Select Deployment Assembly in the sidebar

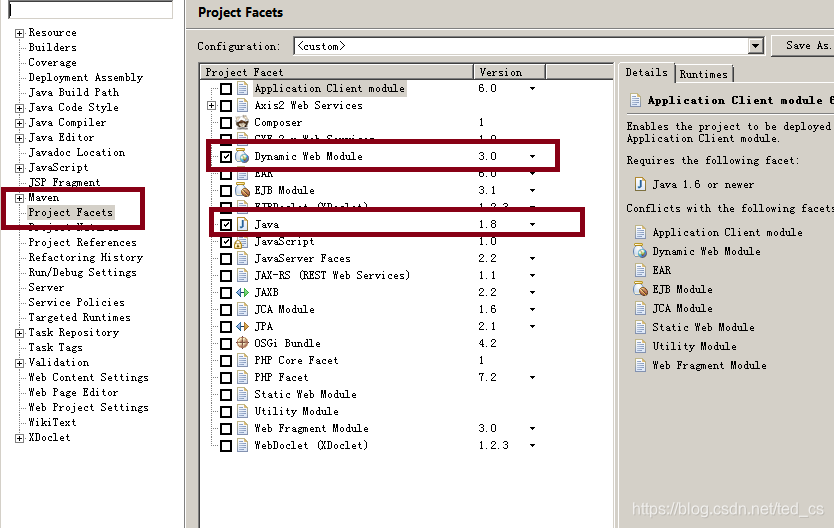(x=85, y=77)
